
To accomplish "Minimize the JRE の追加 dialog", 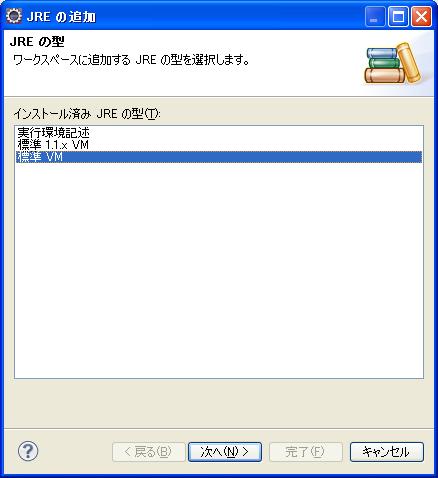I will click(375, 16).
